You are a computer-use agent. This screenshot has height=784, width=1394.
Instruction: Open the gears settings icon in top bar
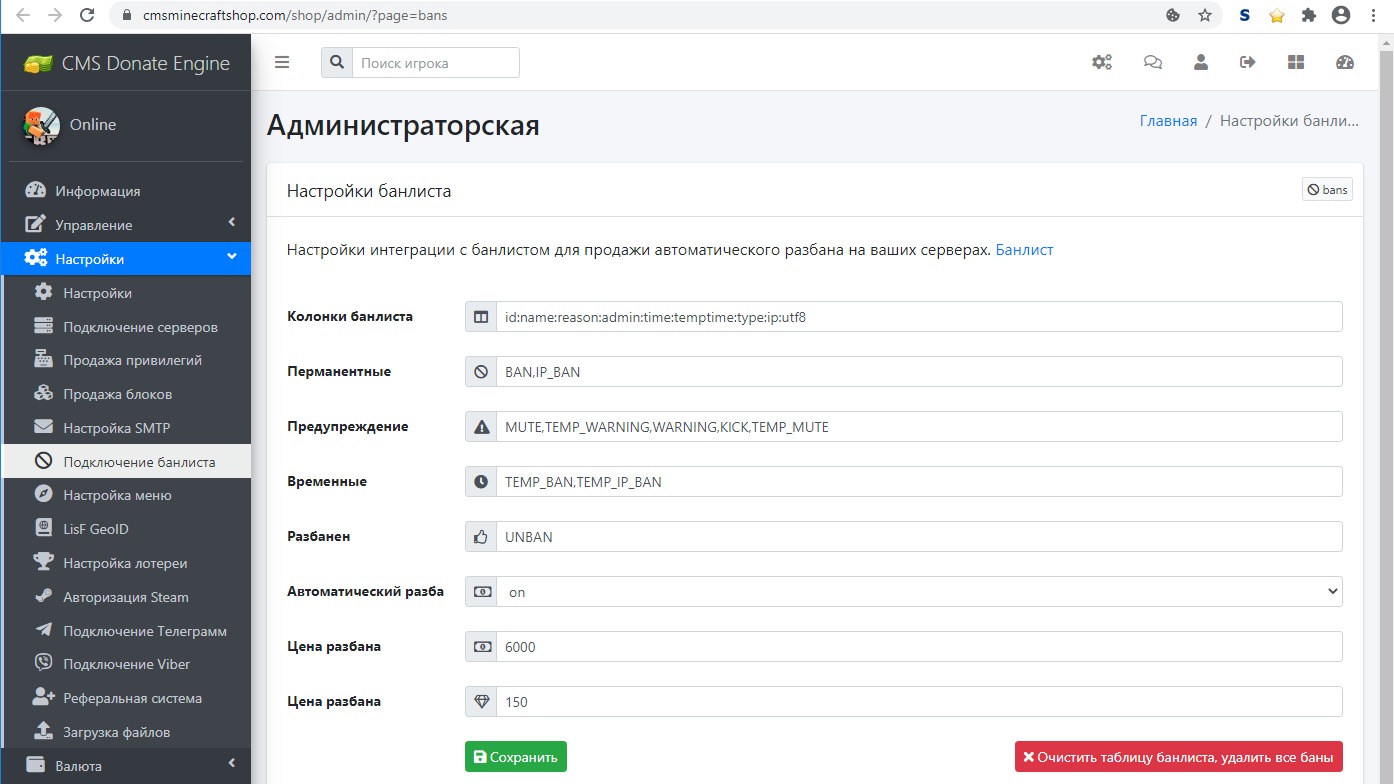pyautogui.click(x=1101, y=62)
